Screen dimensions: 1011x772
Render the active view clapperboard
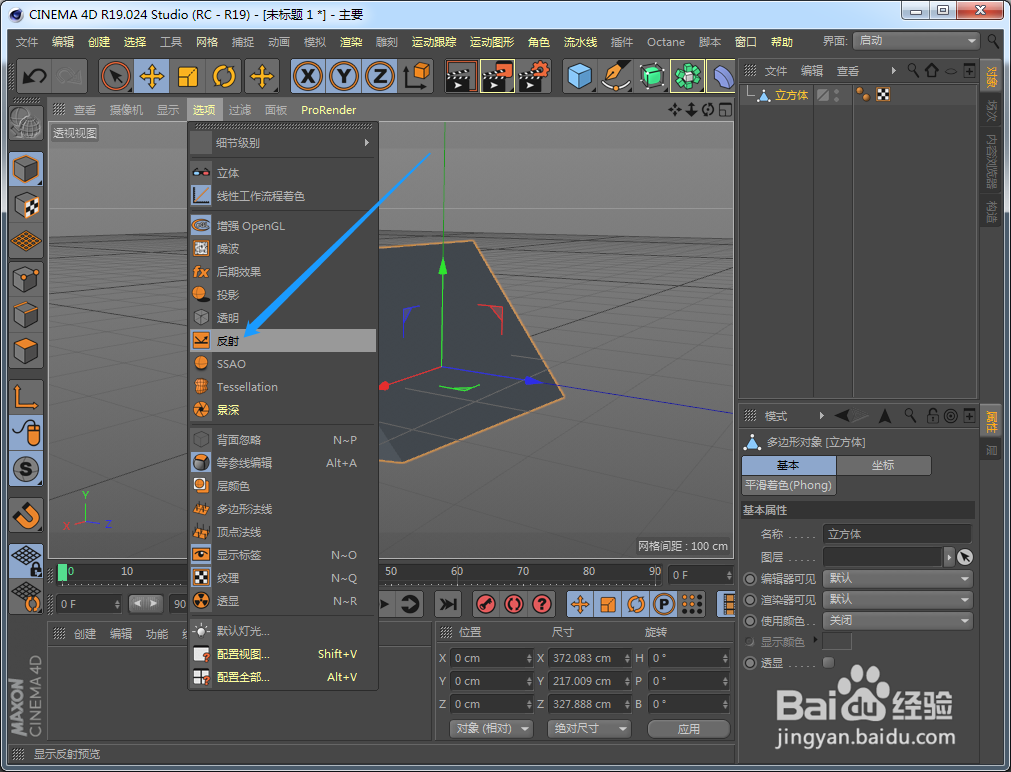click(461, 76)
